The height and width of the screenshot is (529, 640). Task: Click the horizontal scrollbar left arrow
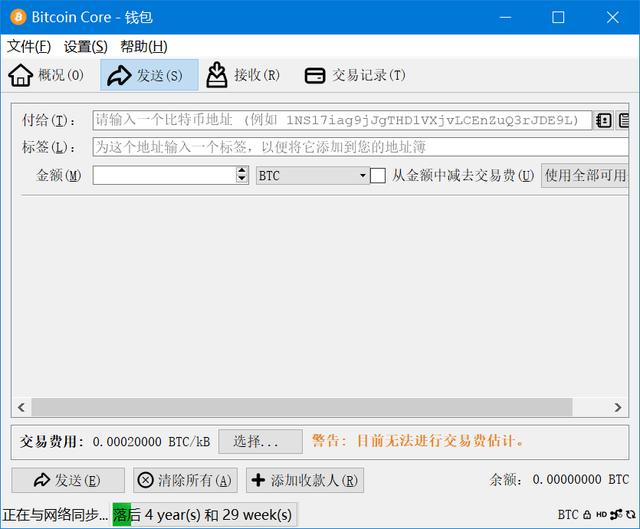pos(22,407)
